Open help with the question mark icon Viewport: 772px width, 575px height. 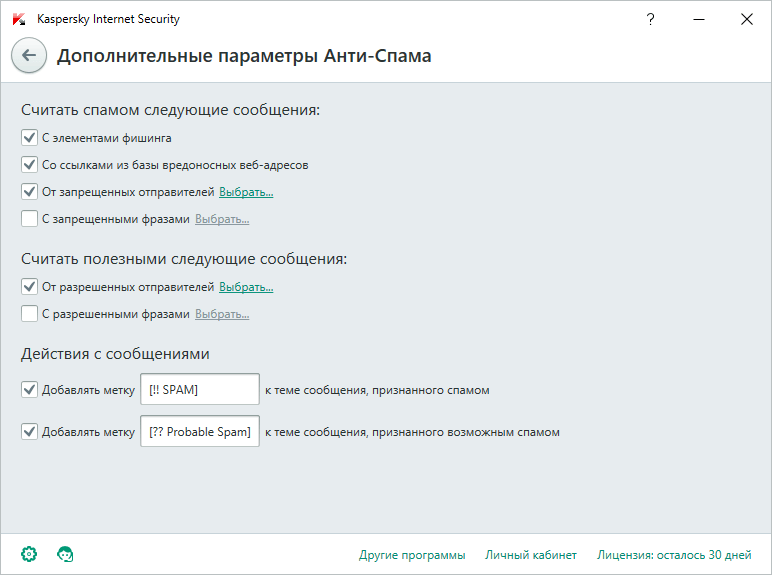650,19
